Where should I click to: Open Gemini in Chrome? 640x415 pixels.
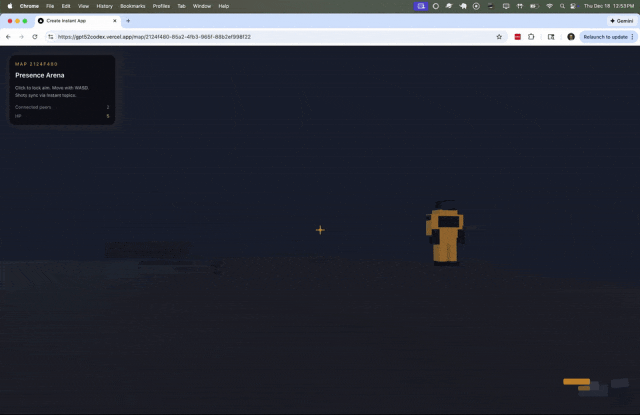[x=622, y=21]
